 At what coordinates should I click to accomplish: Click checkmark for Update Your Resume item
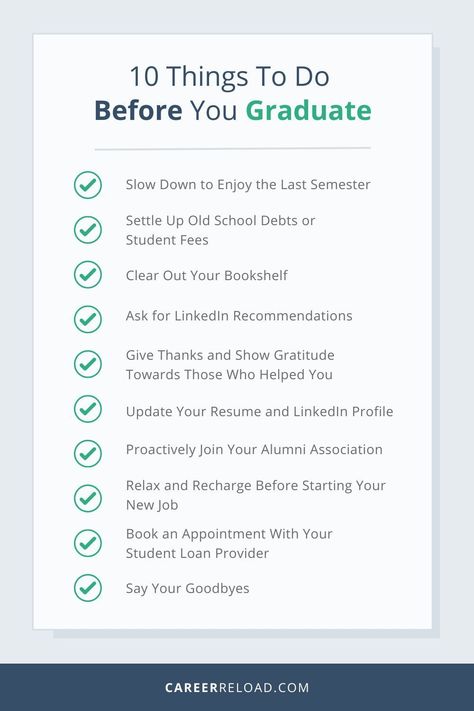click(88, 409)
